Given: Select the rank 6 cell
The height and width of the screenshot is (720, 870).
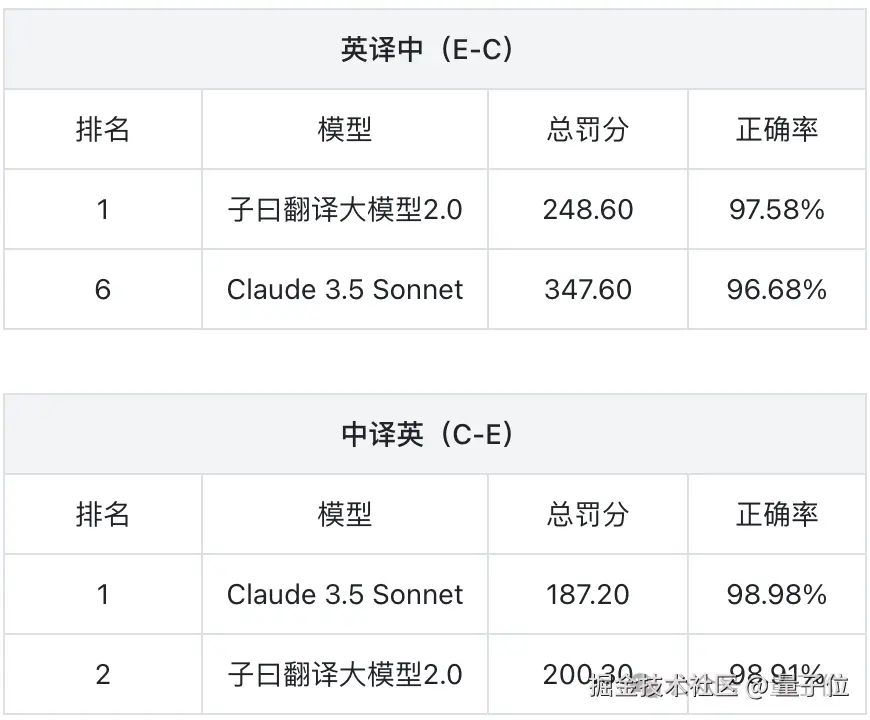Looking at the screenshot, I should pyautogui.click(x=103, y=290).
